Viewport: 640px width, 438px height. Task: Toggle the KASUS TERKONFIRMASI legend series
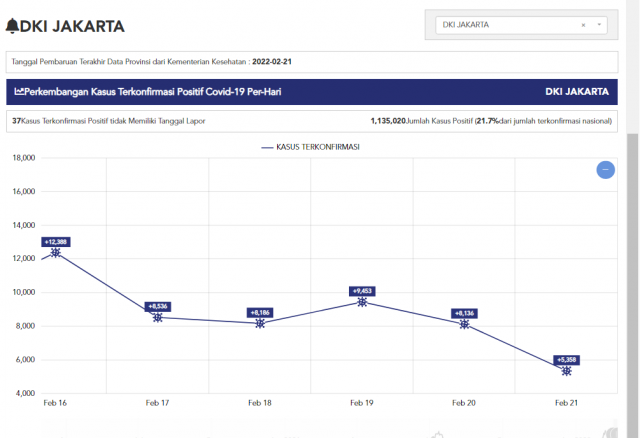(310, 146)
